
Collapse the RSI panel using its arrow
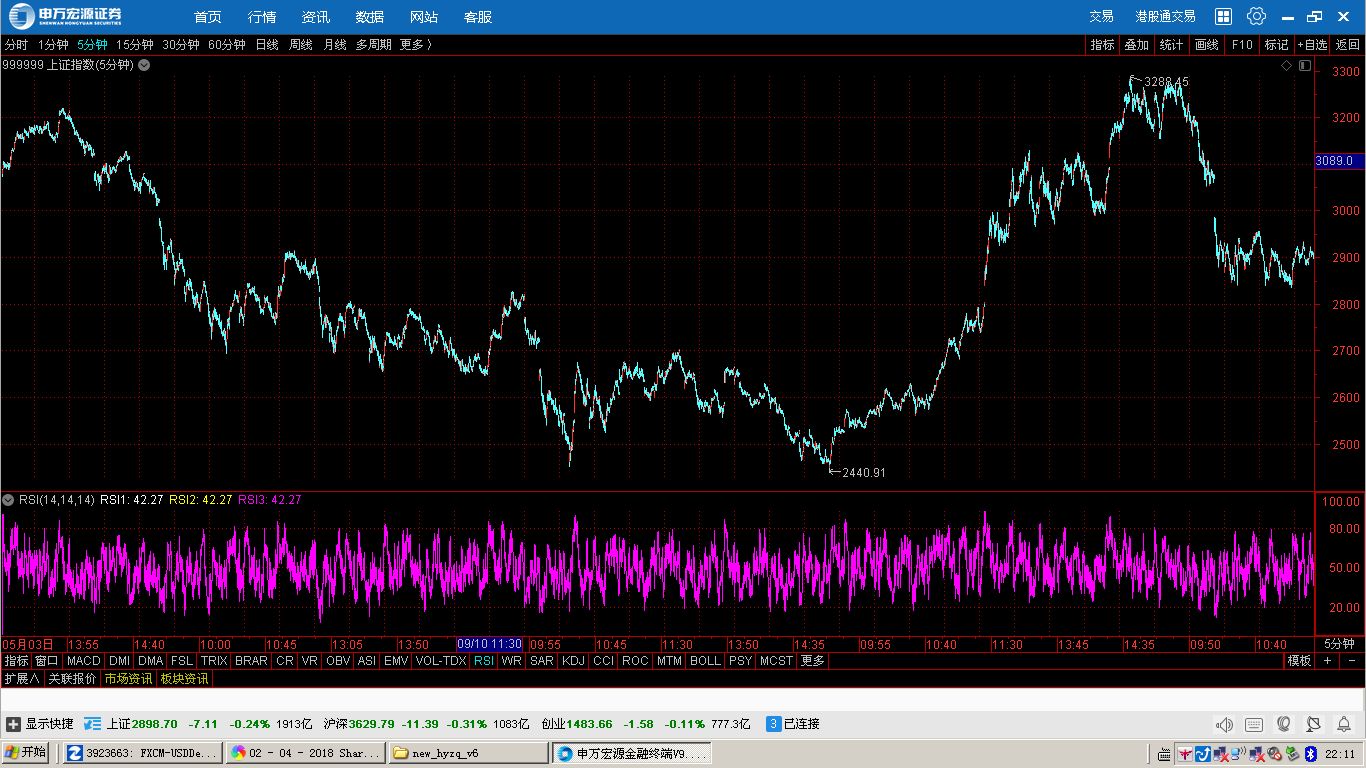pos(8,500)
